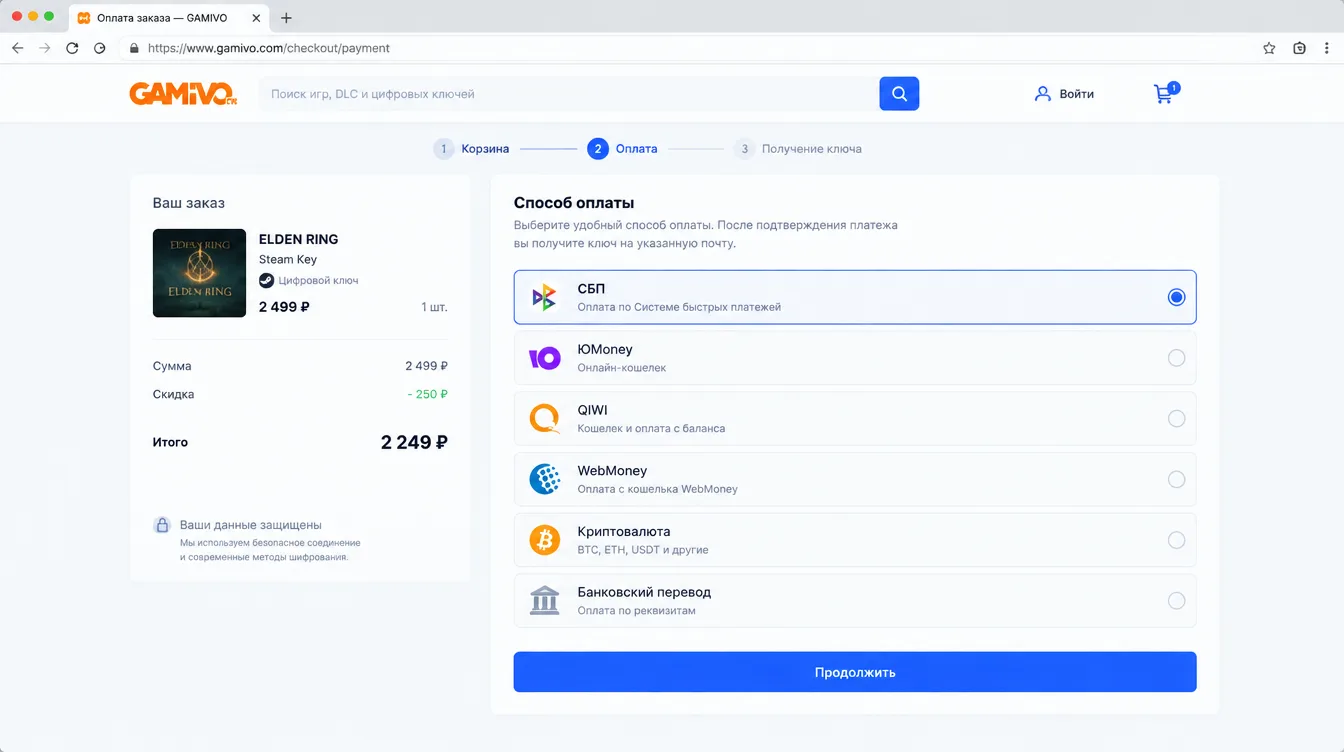Select the ЮMoney radio button
The height and width of the screenshot is (752, 1344).
pos(1176,358)
